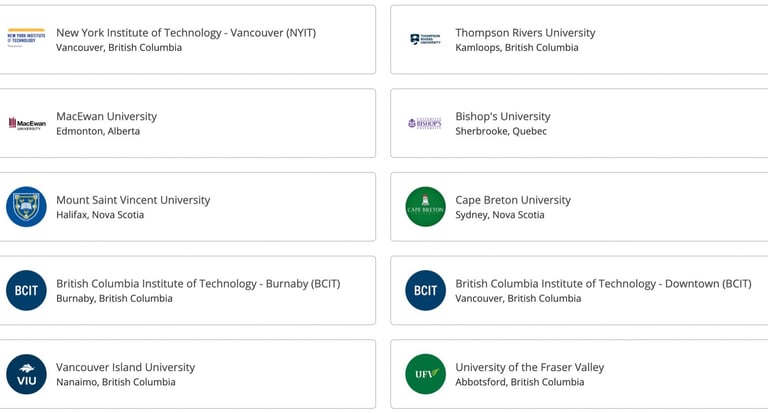Choose British Columbia Institute of Technology - Downtown title
Screen dimensions: 768x413
[x=603, y=284]
